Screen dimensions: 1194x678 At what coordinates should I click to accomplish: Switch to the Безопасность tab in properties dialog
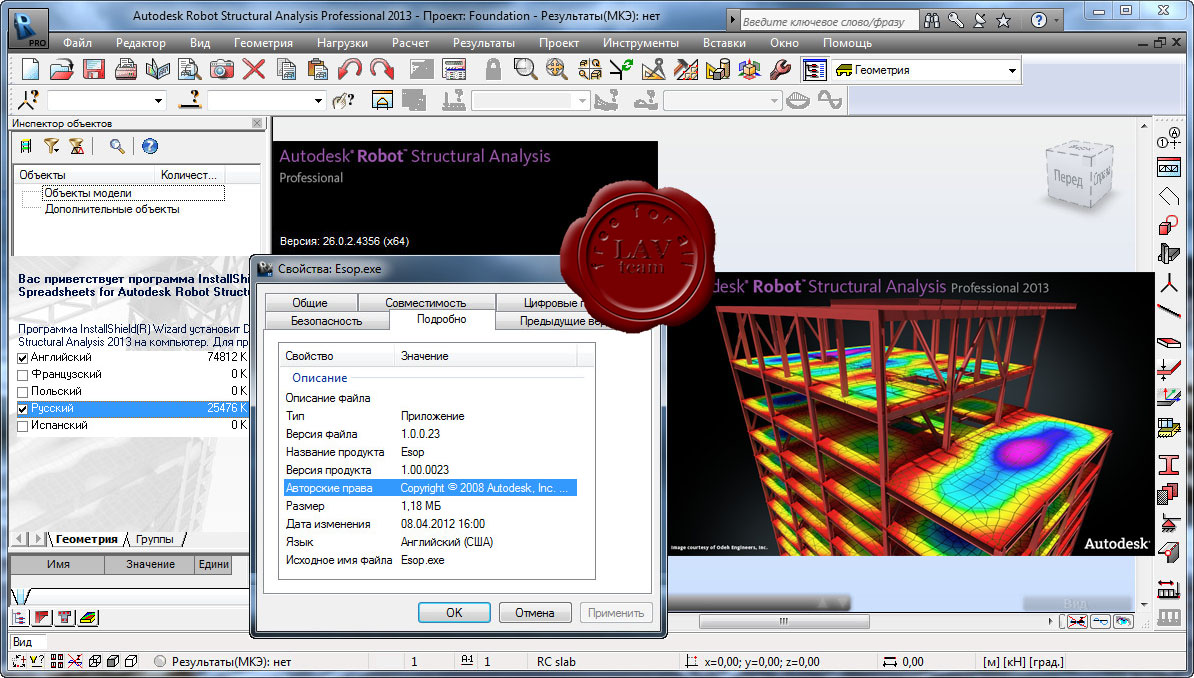tap(327, 321)
